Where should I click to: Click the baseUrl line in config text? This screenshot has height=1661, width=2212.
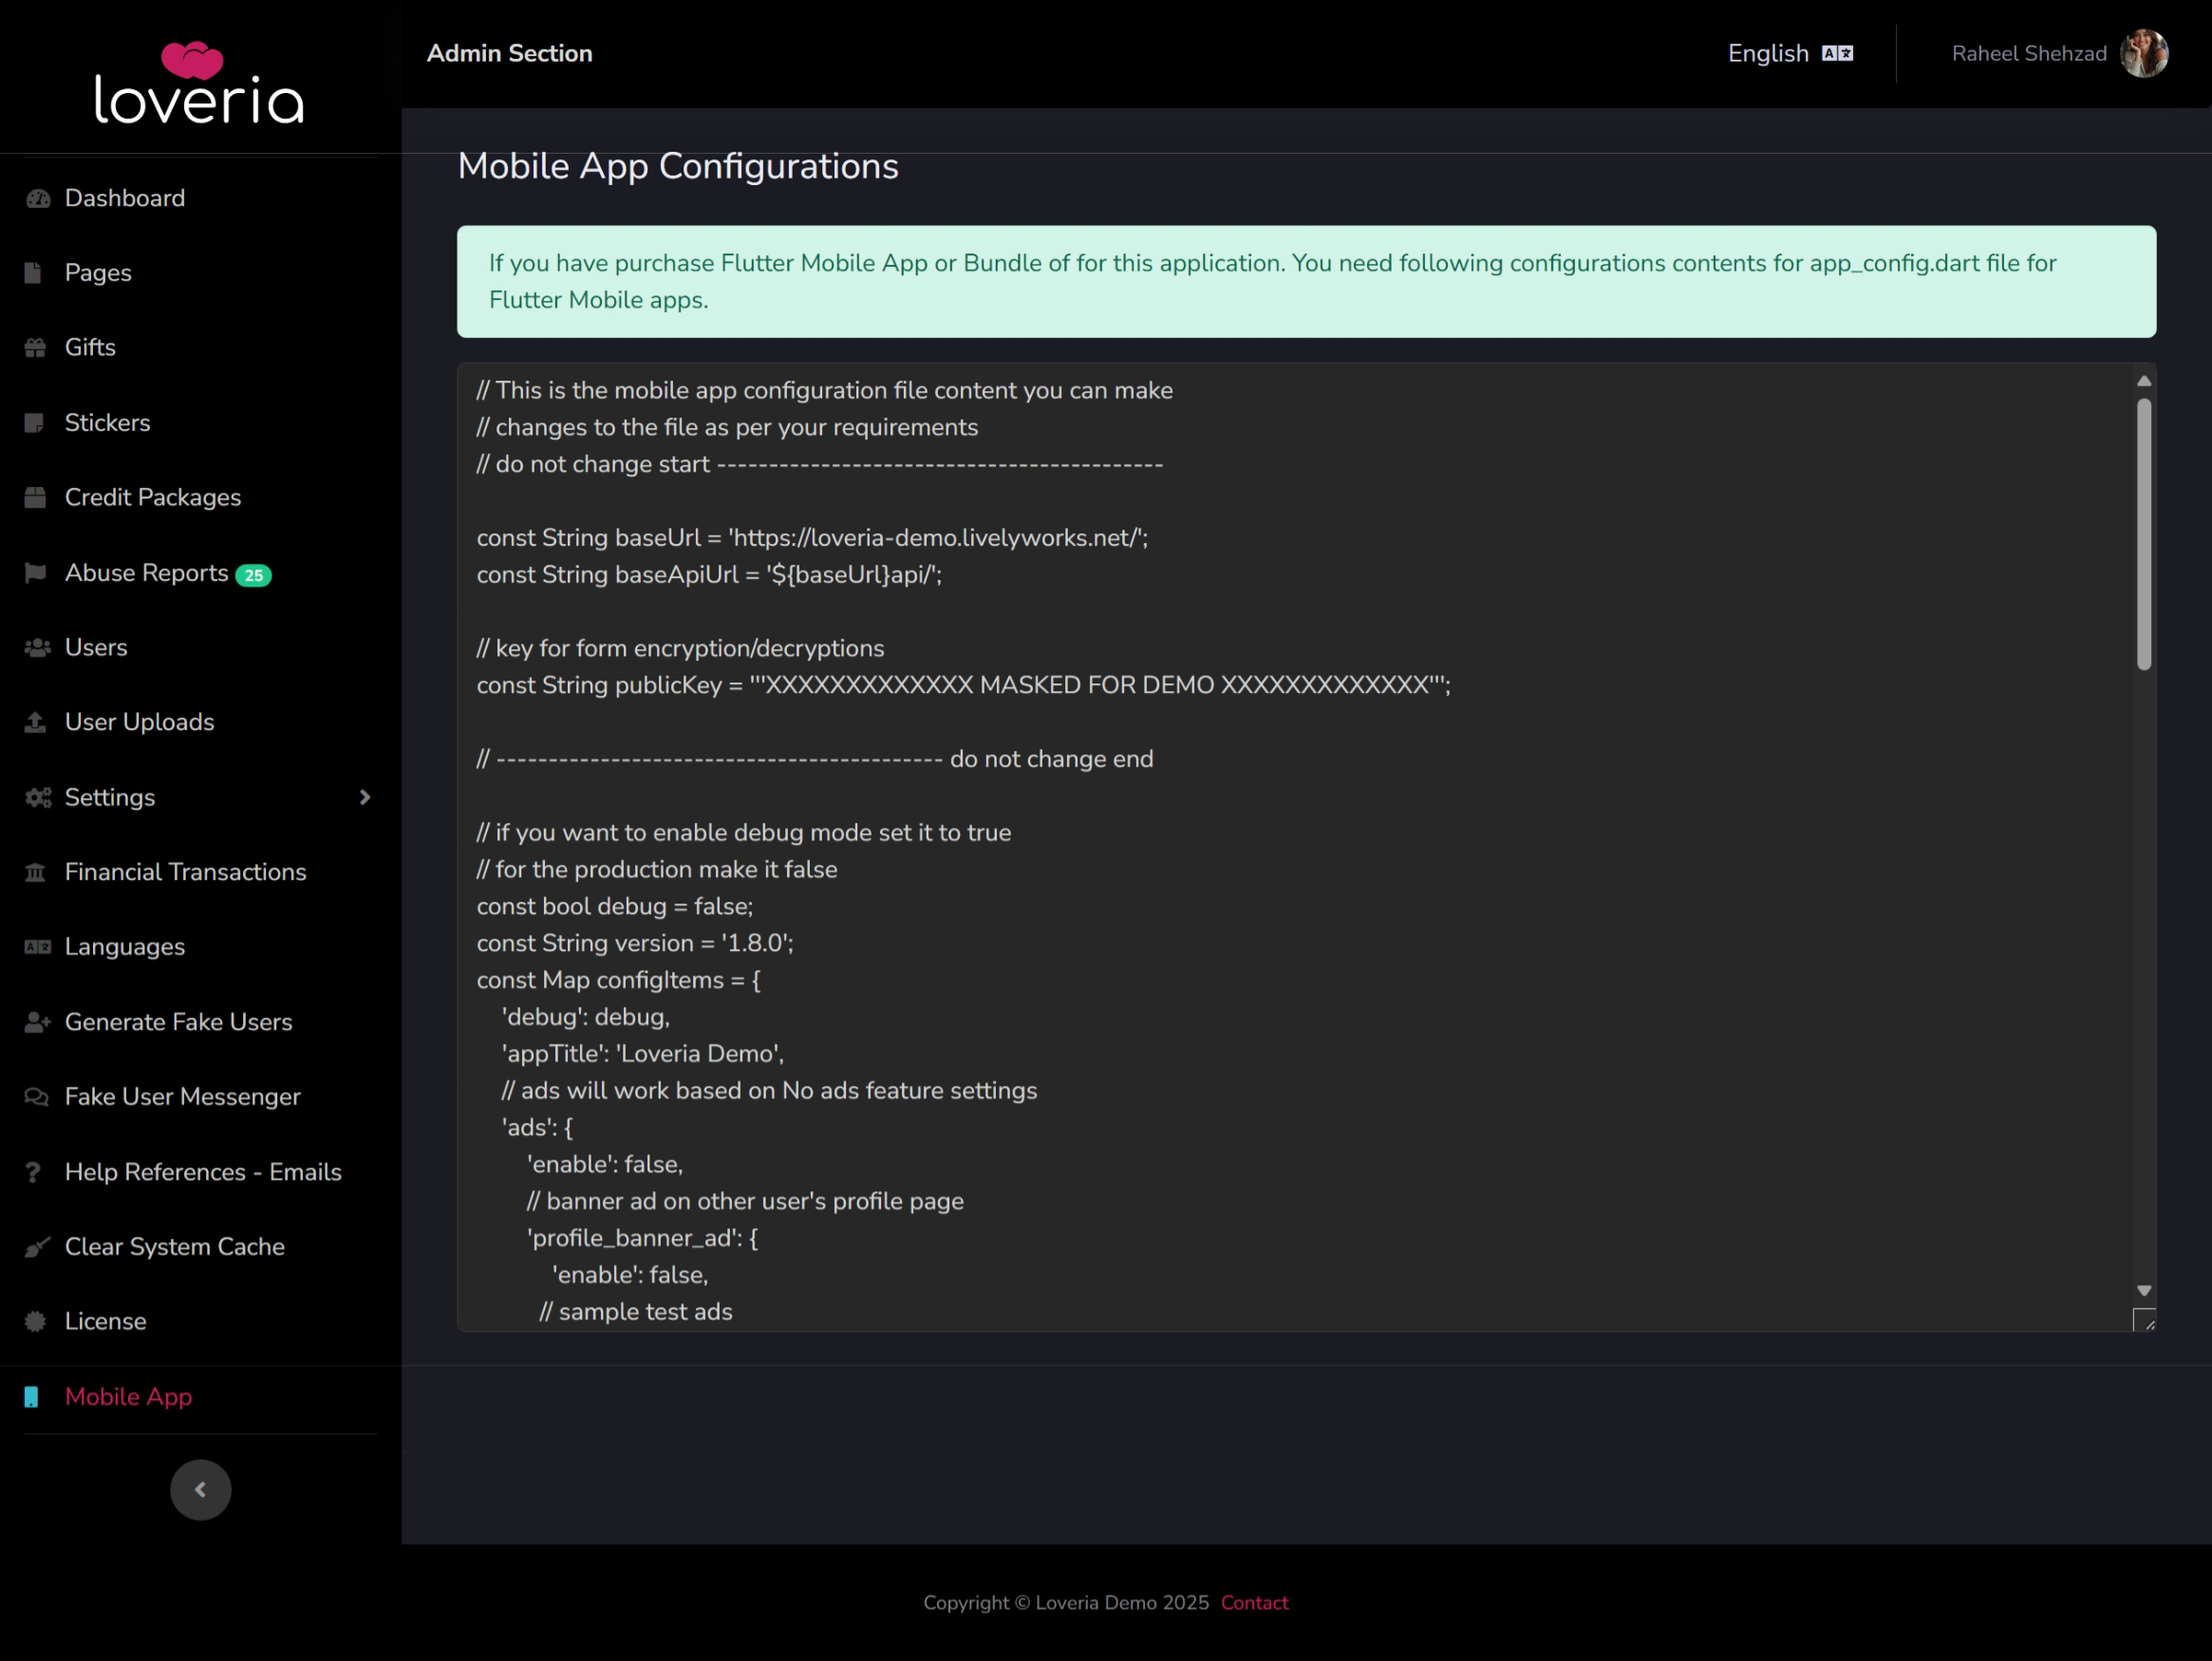pos(812,538)
